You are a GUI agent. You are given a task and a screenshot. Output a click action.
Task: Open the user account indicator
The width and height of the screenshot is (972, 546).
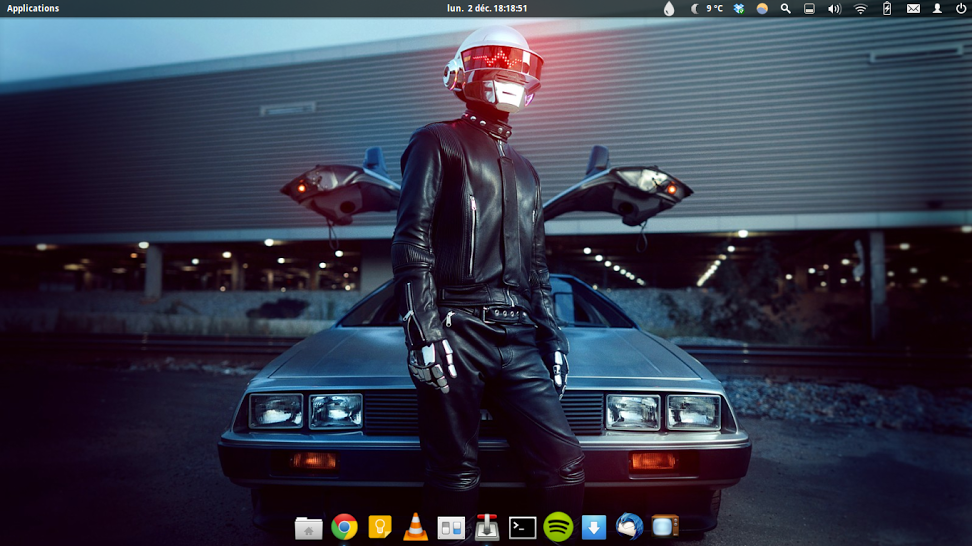[937, 8]
